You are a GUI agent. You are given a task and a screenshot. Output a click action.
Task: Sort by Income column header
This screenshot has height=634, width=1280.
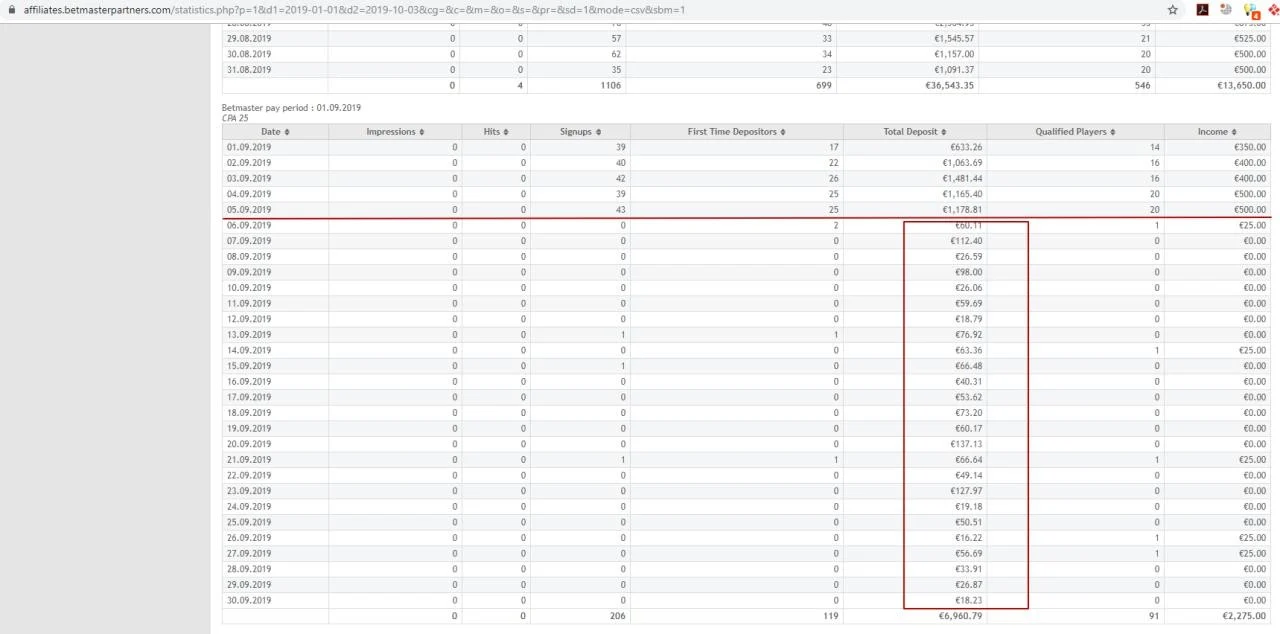point(1217,132)
